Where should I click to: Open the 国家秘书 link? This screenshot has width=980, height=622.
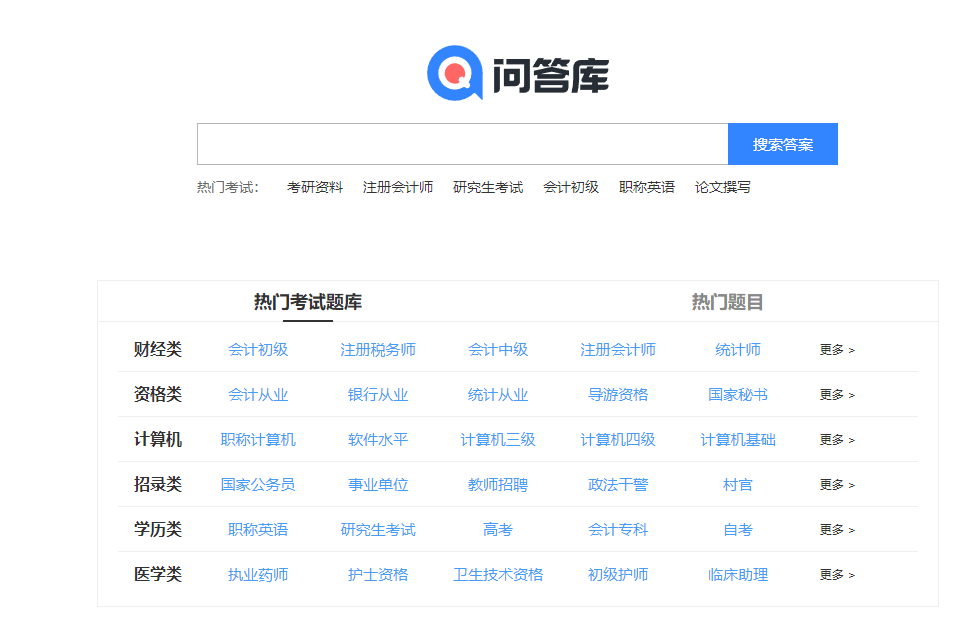(738, 394)
